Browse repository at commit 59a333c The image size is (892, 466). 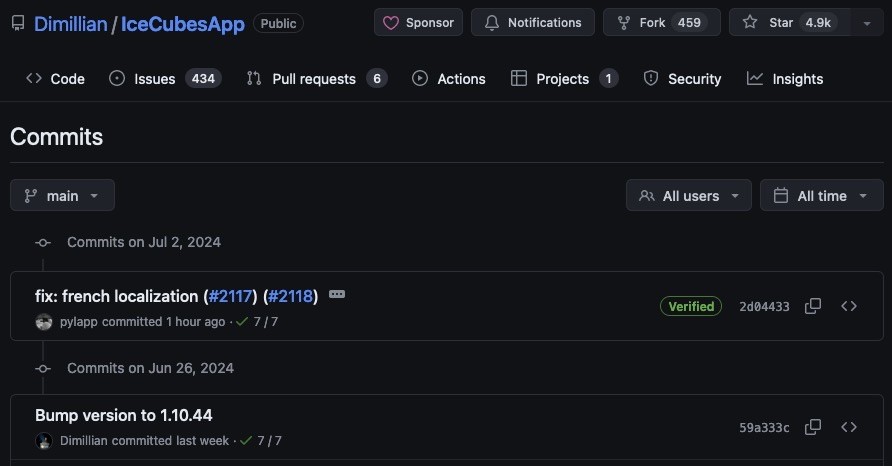(x=849, y=427)
